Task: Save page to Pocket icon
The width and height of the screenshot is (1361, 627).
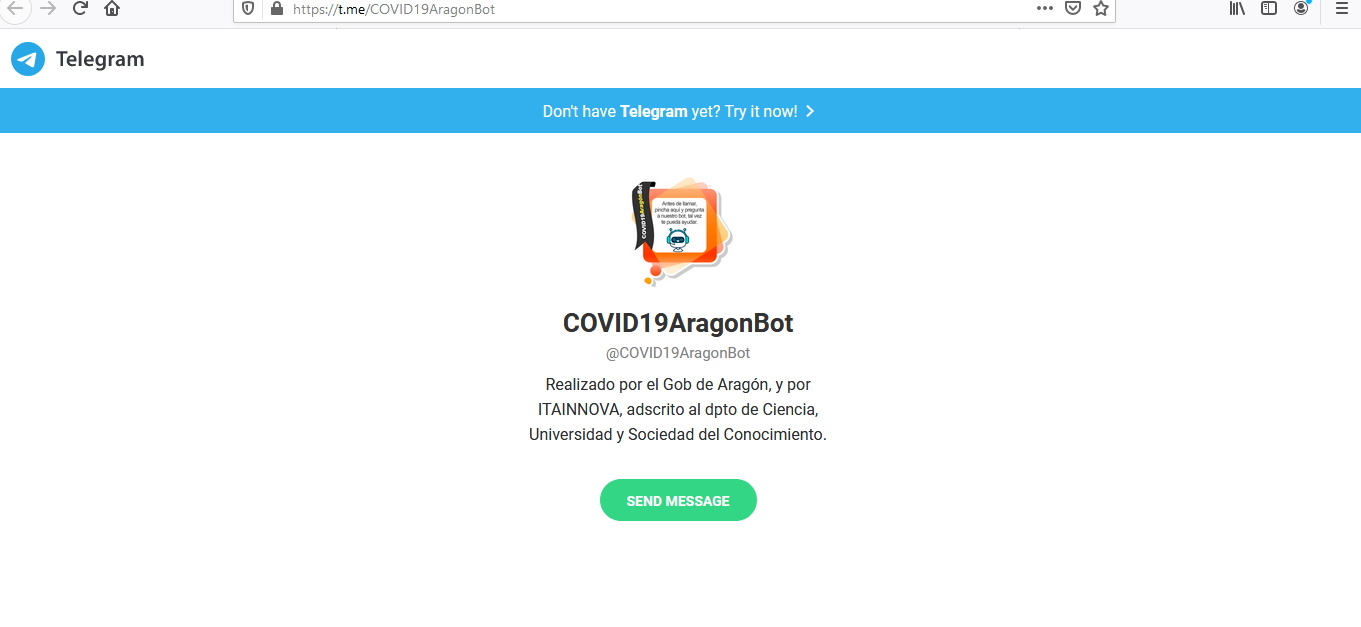Action: [1072, 8]
